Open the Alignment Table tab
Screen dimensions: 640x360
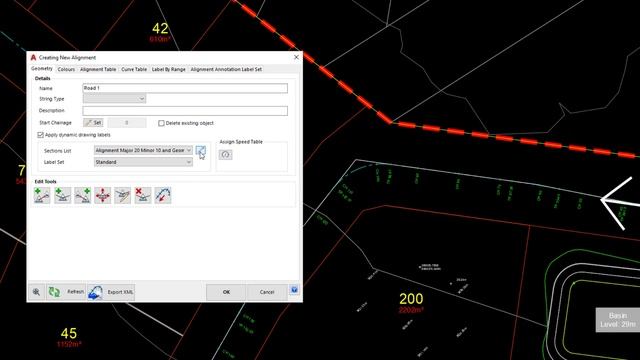[x=98, y=69]
